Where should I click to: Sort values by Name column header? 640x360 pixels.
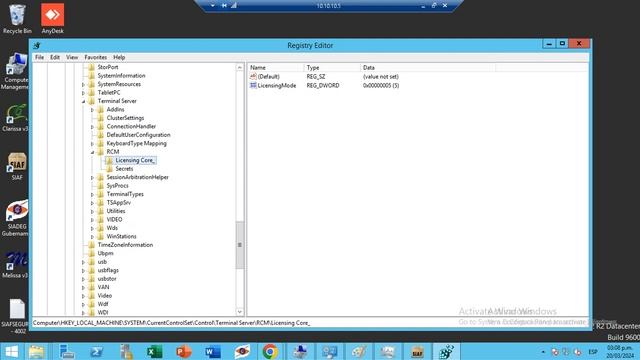[x=276, y=68]
